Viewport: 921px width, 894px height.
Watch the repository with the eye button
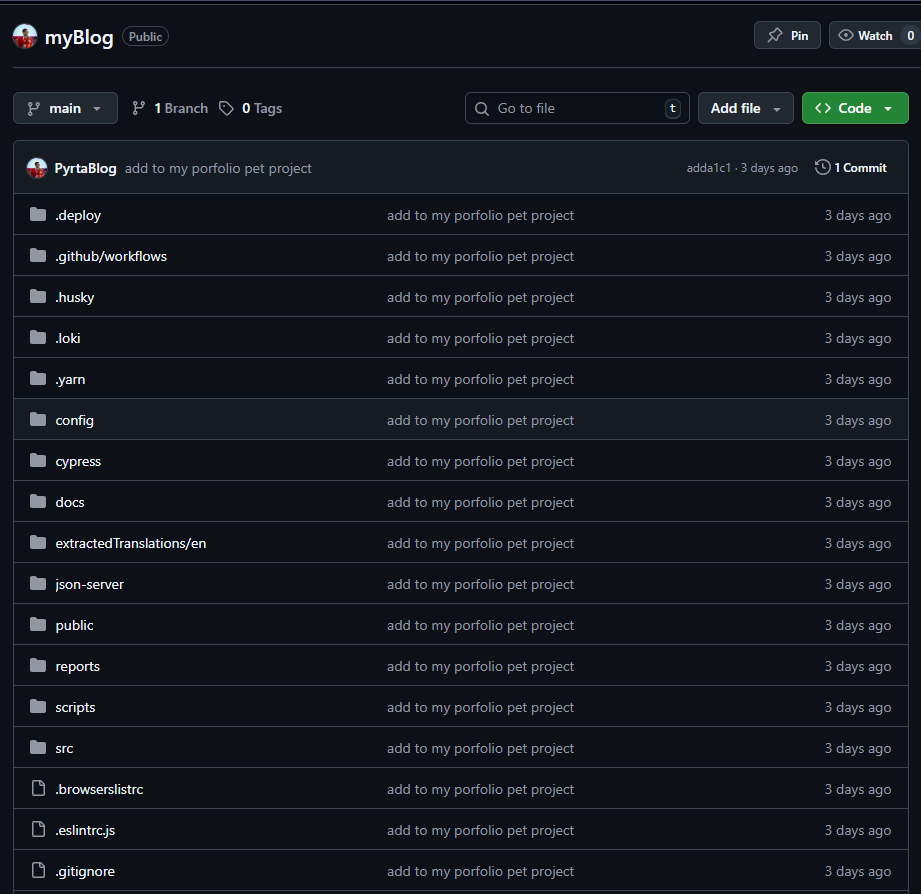866,35
